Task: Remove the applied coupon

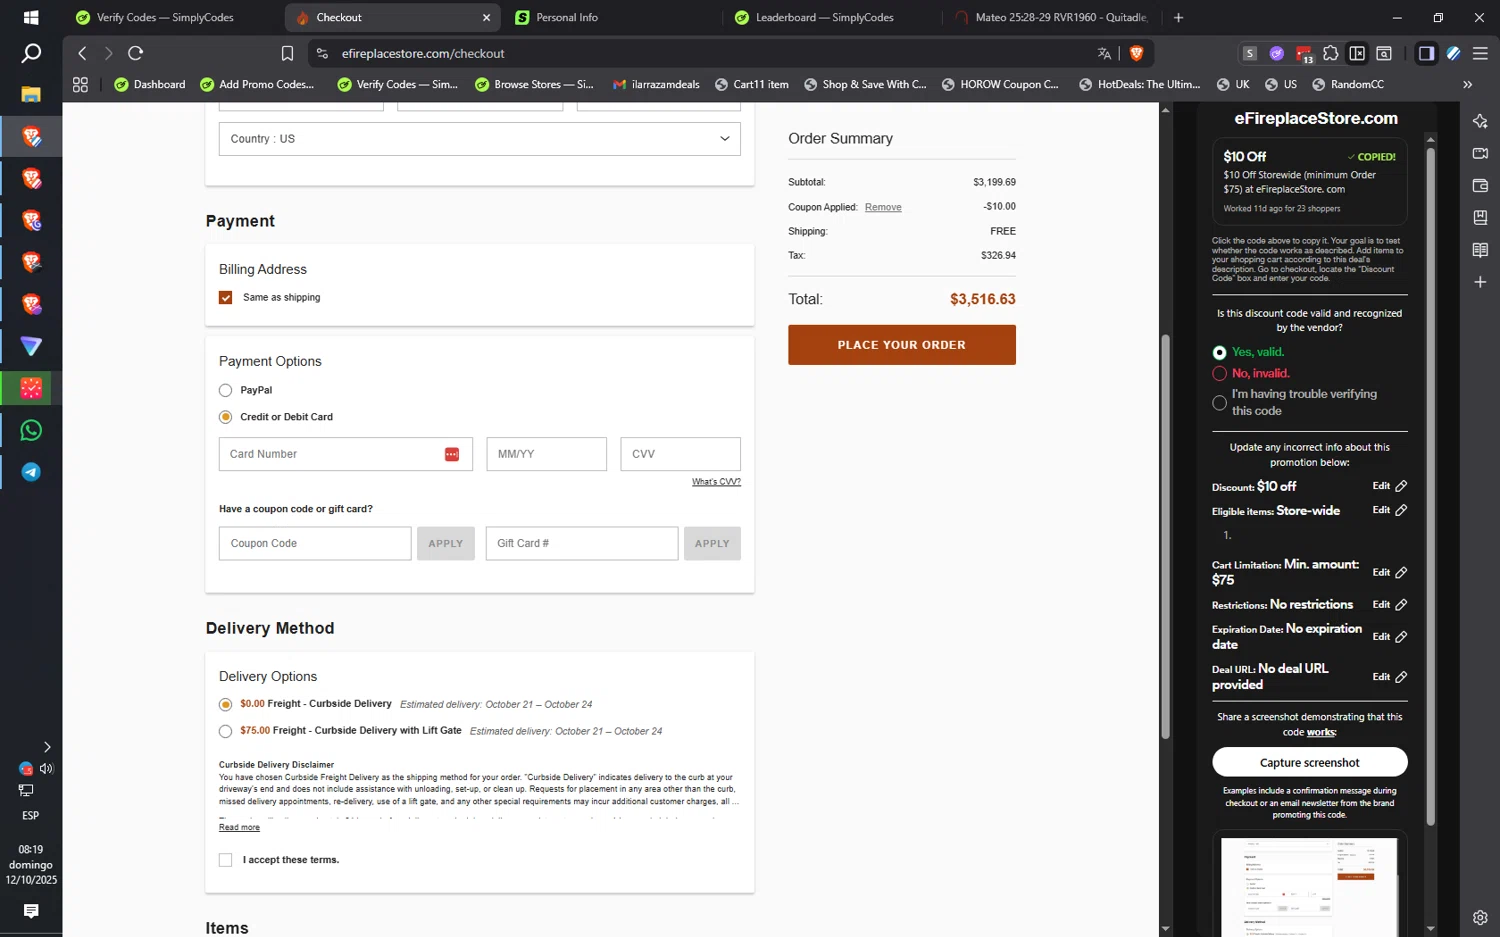Action: (883, 207)
